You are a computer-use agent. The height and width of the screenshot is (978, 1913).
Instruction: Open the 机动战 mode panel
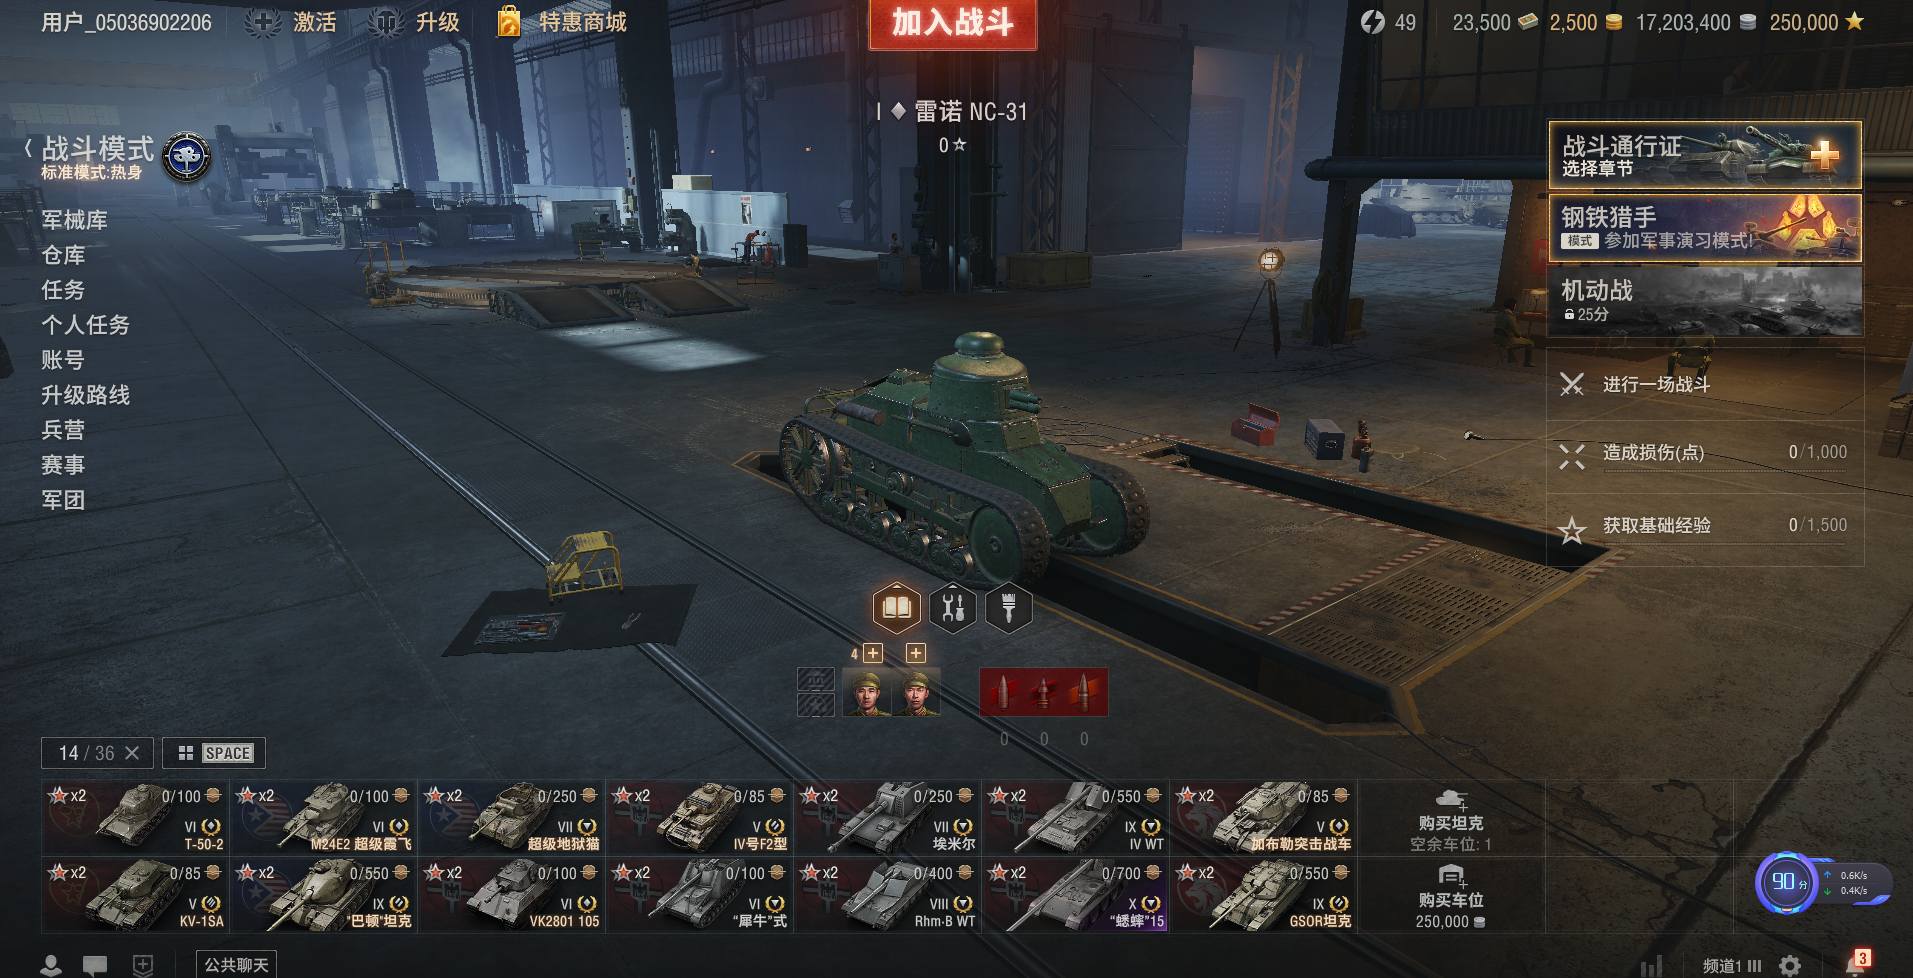pyautogui.click(x=1705, y=300)
